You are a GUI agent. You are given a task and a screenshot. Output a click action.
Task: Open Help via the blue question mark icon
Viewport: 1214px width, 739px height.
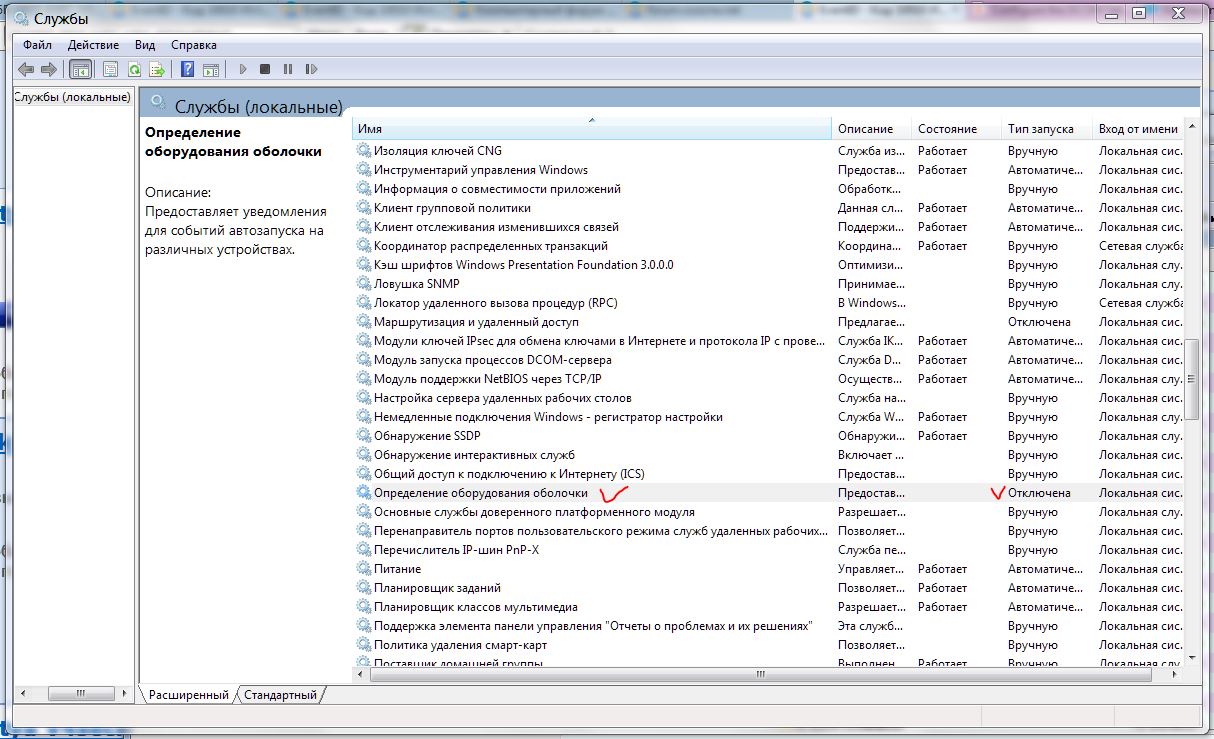pyautogui.click(x=187, y=69)
